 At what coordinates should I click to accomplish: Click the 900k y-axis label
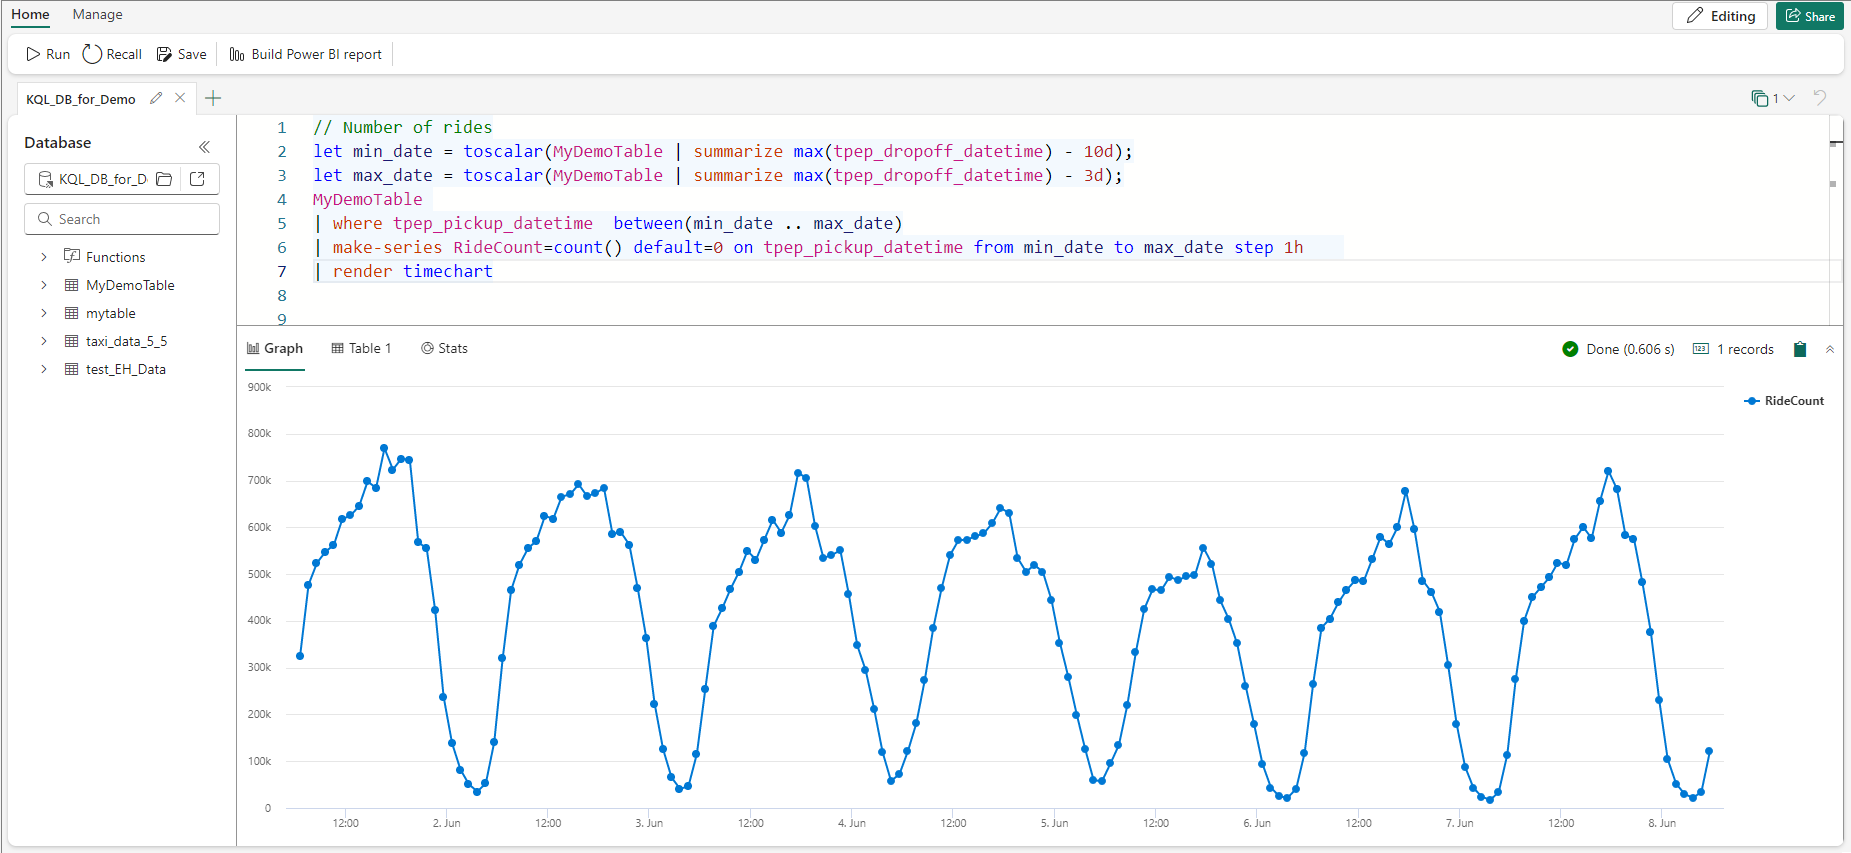(259, 387)
